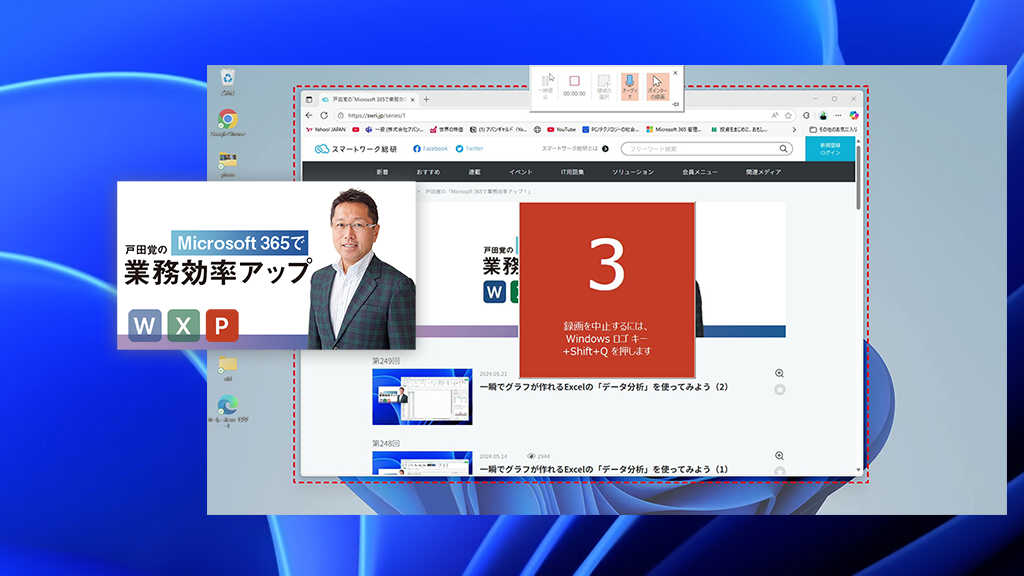Open a new tab with plus button

pyautogui.click(x=426, y=99)
